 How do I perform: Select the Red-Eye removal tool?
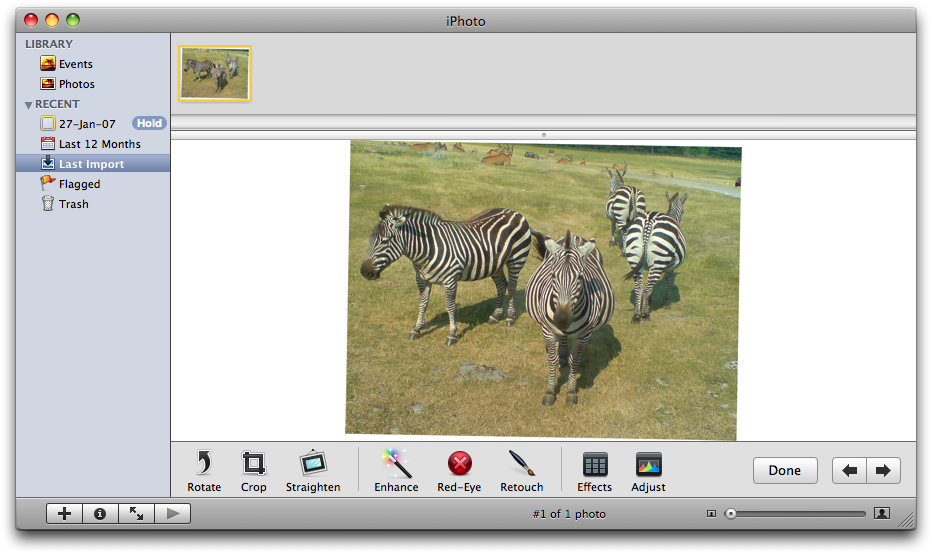pyautogui.click(x=459, y=463)
